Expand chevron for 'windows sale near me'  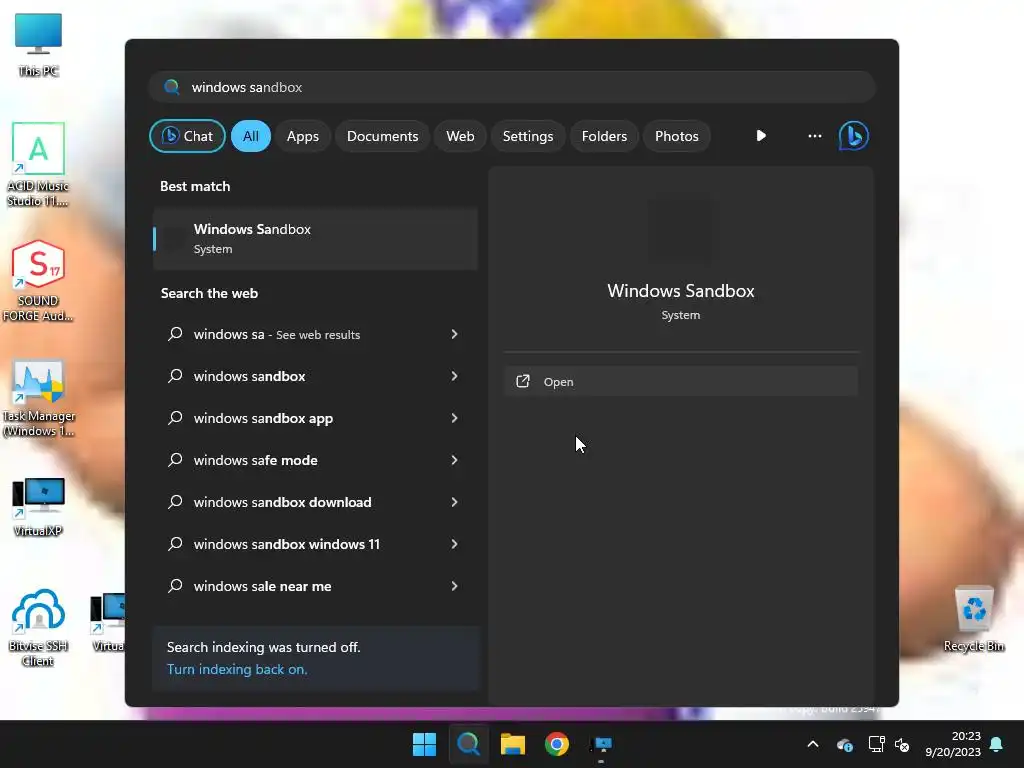pyautogui.click(x=455, y=586)
